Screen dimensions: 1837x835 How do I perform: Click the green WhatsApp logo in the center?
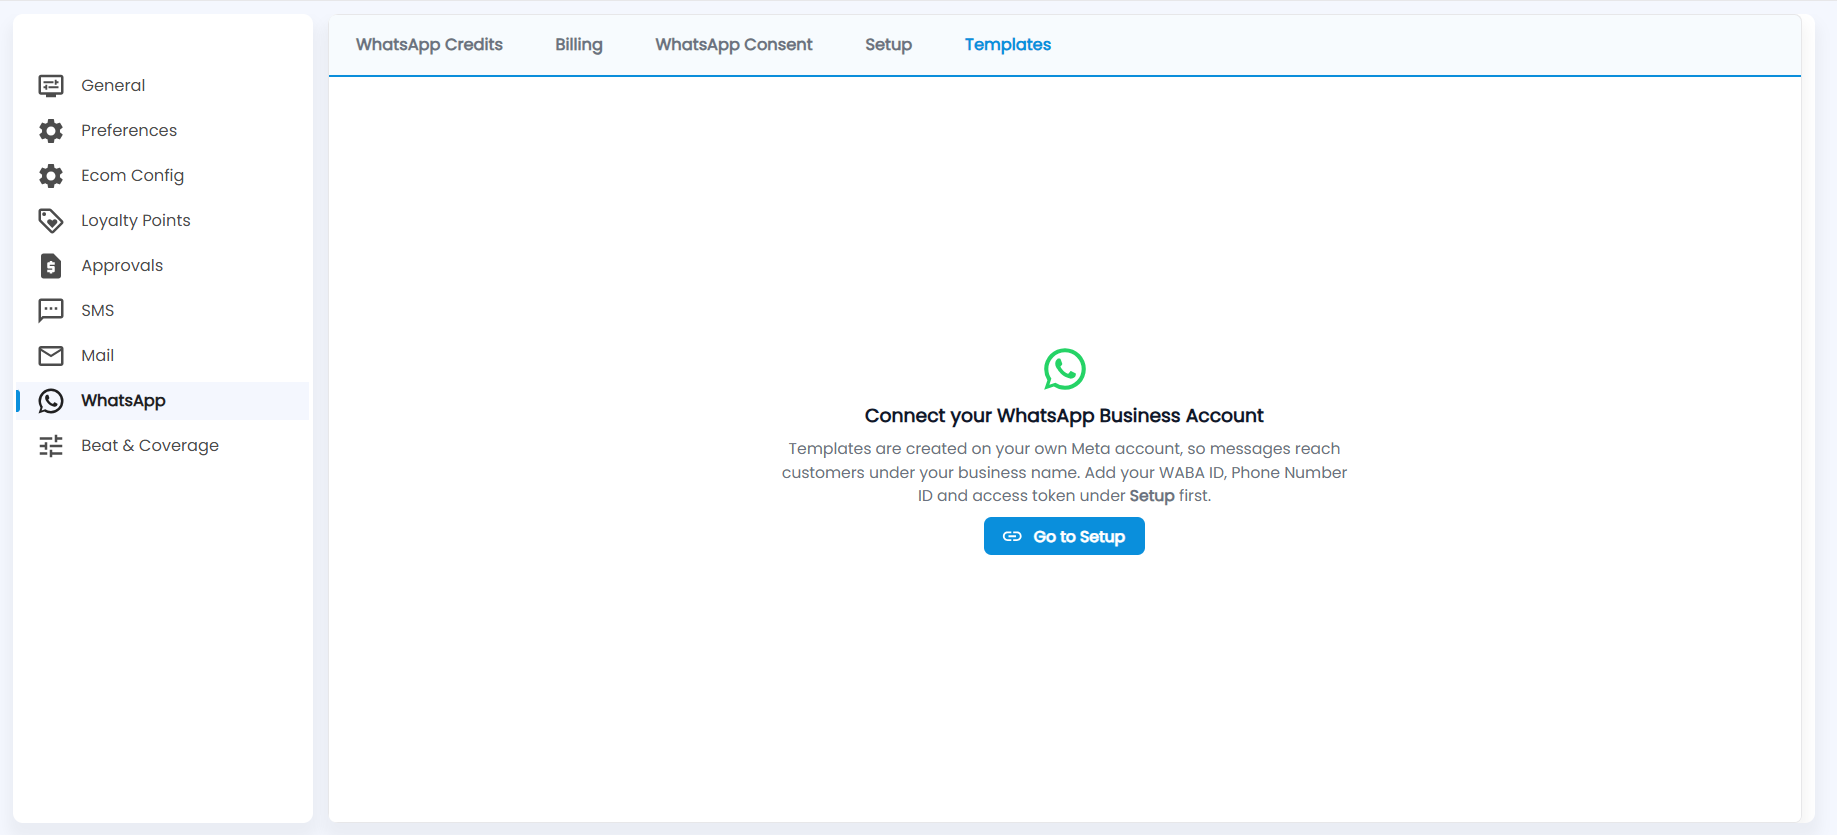[x=1064, y=369]
